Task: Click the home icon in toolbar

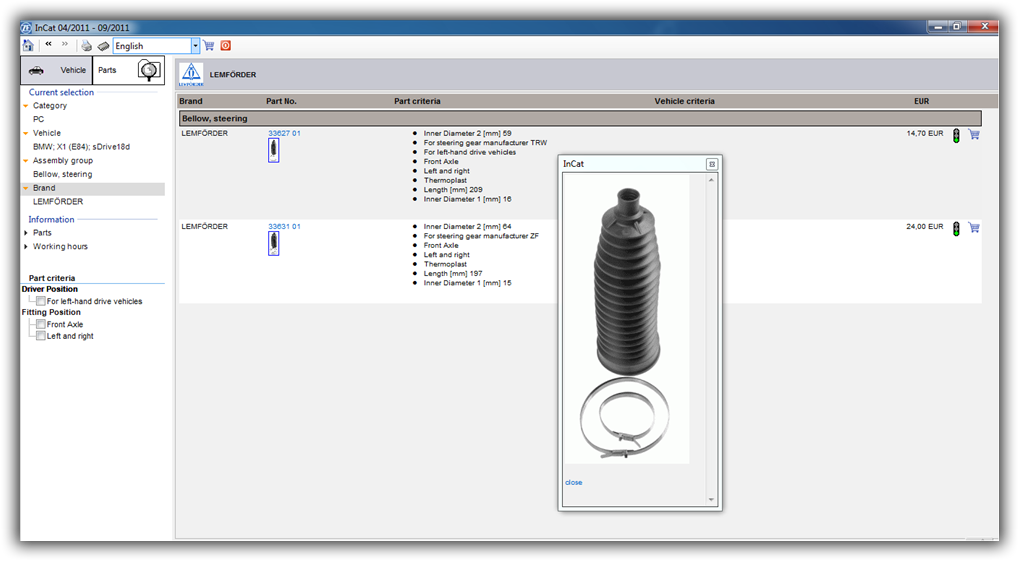Action: click(28, 46)
